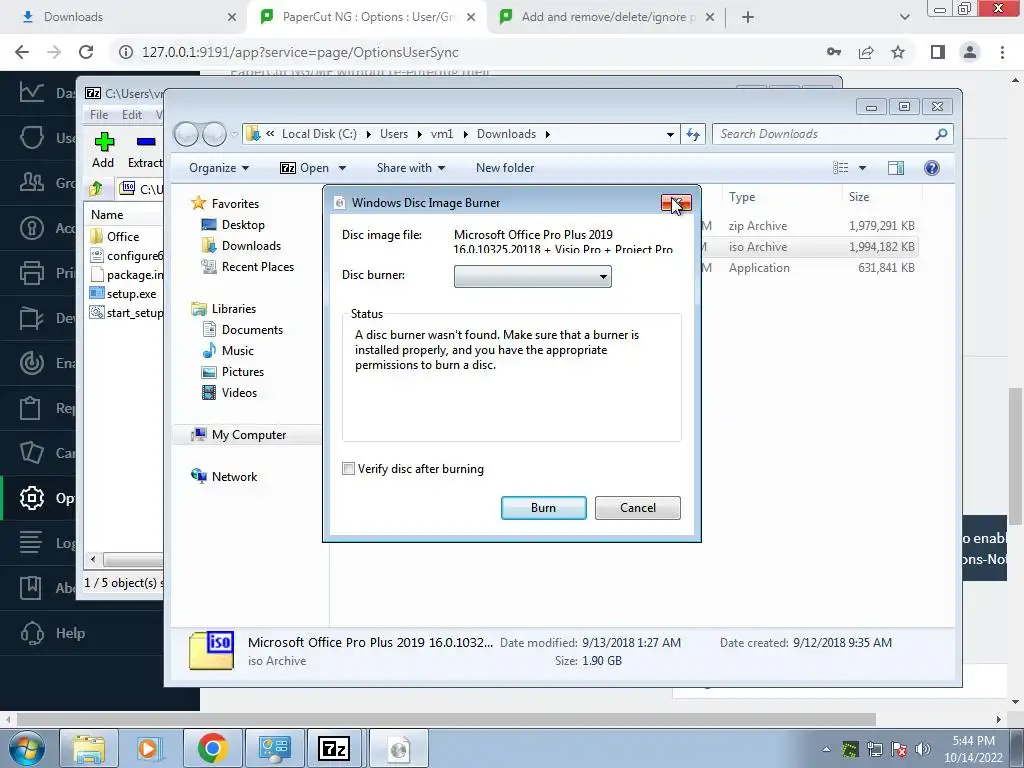
Task: Open Windows Start menu
Action: tap(27, 748)
